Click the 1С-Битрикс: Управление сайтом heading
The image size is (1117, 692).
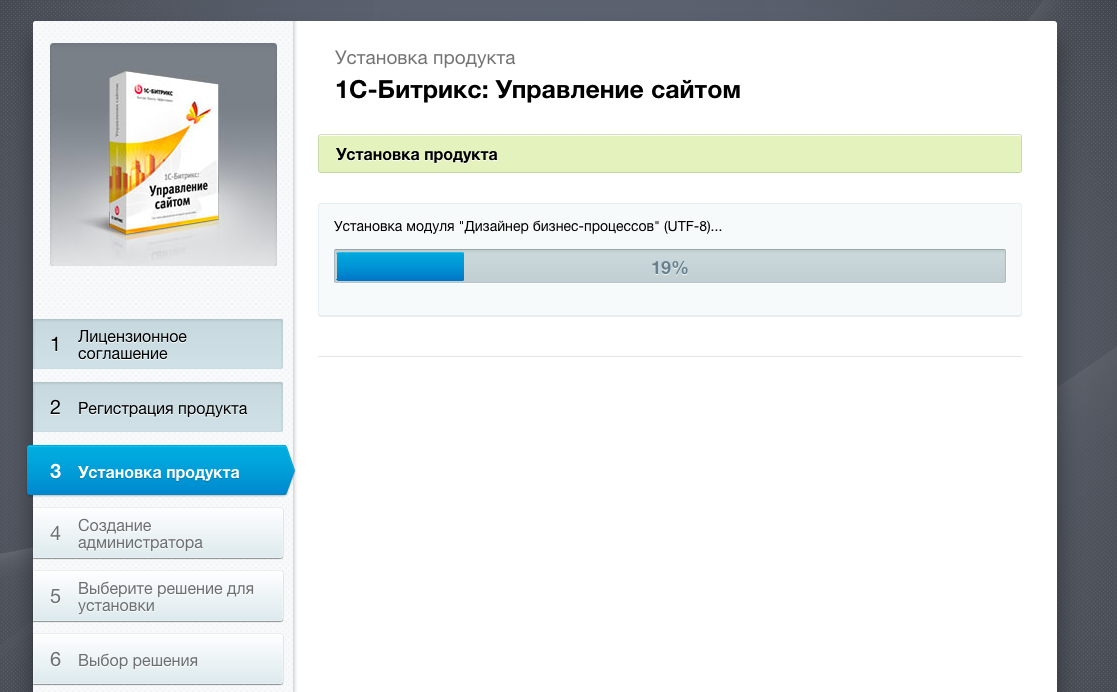[x=538, y=90]
